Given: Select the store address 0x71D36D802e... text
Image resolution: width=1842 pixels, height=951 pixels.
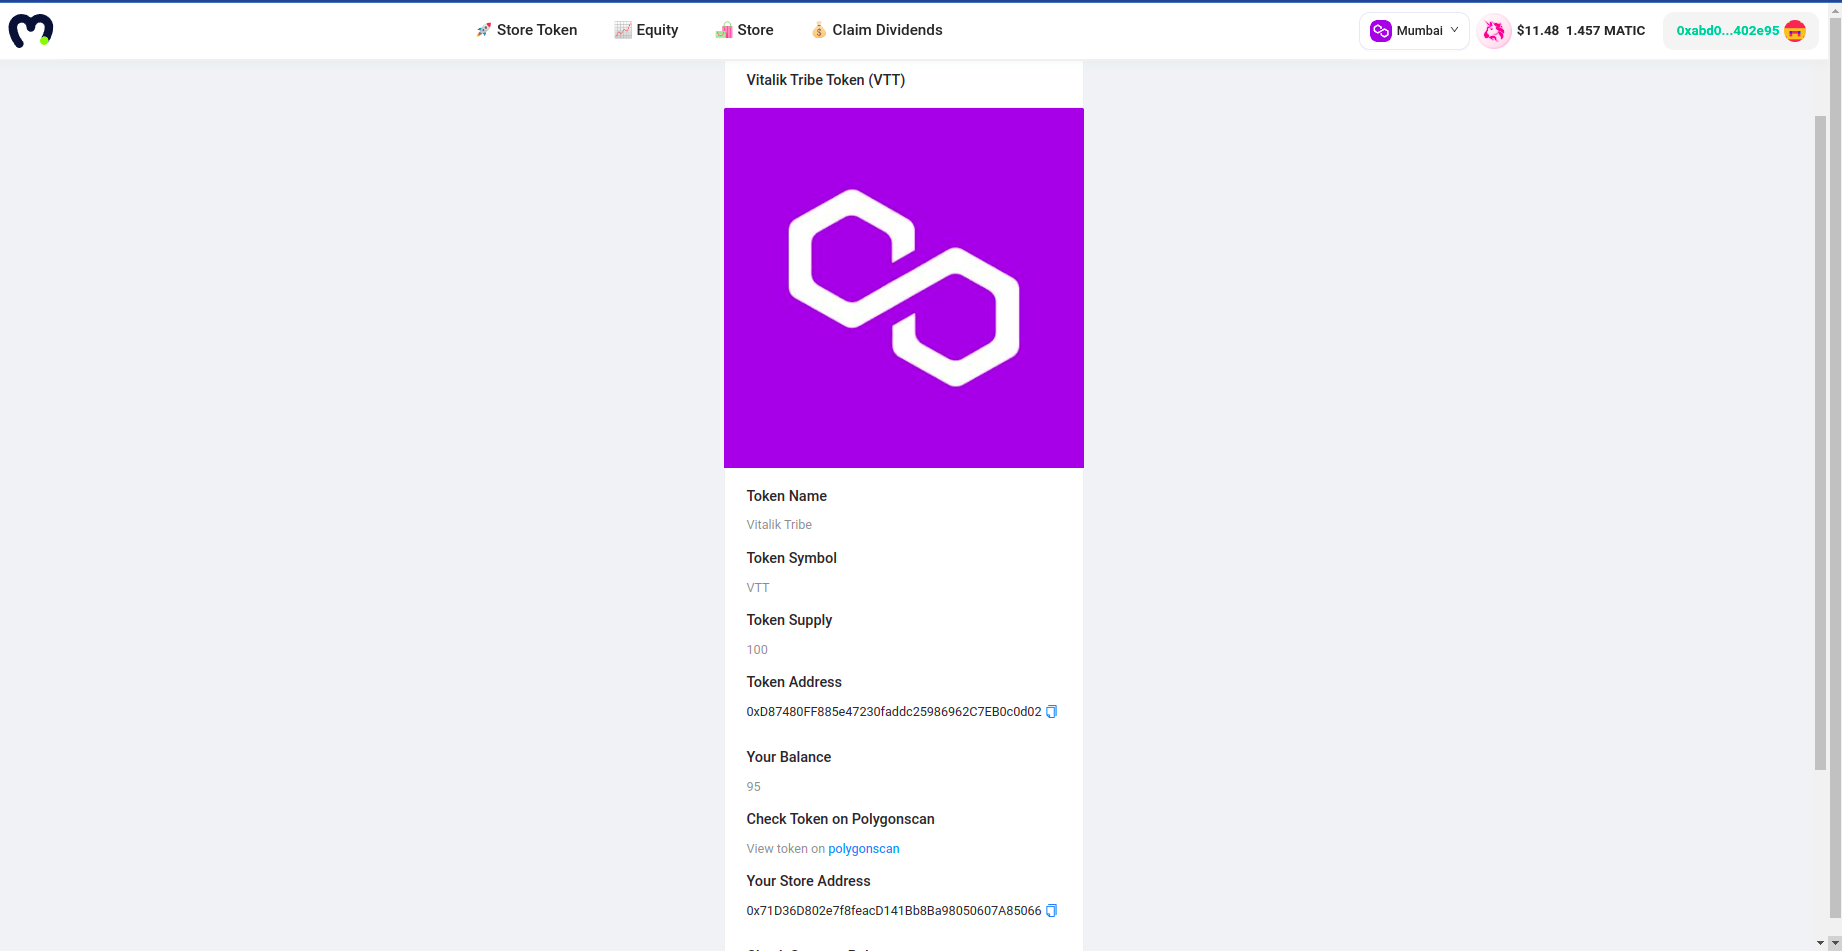Looking at the screenshot, I should coord(894,911).
